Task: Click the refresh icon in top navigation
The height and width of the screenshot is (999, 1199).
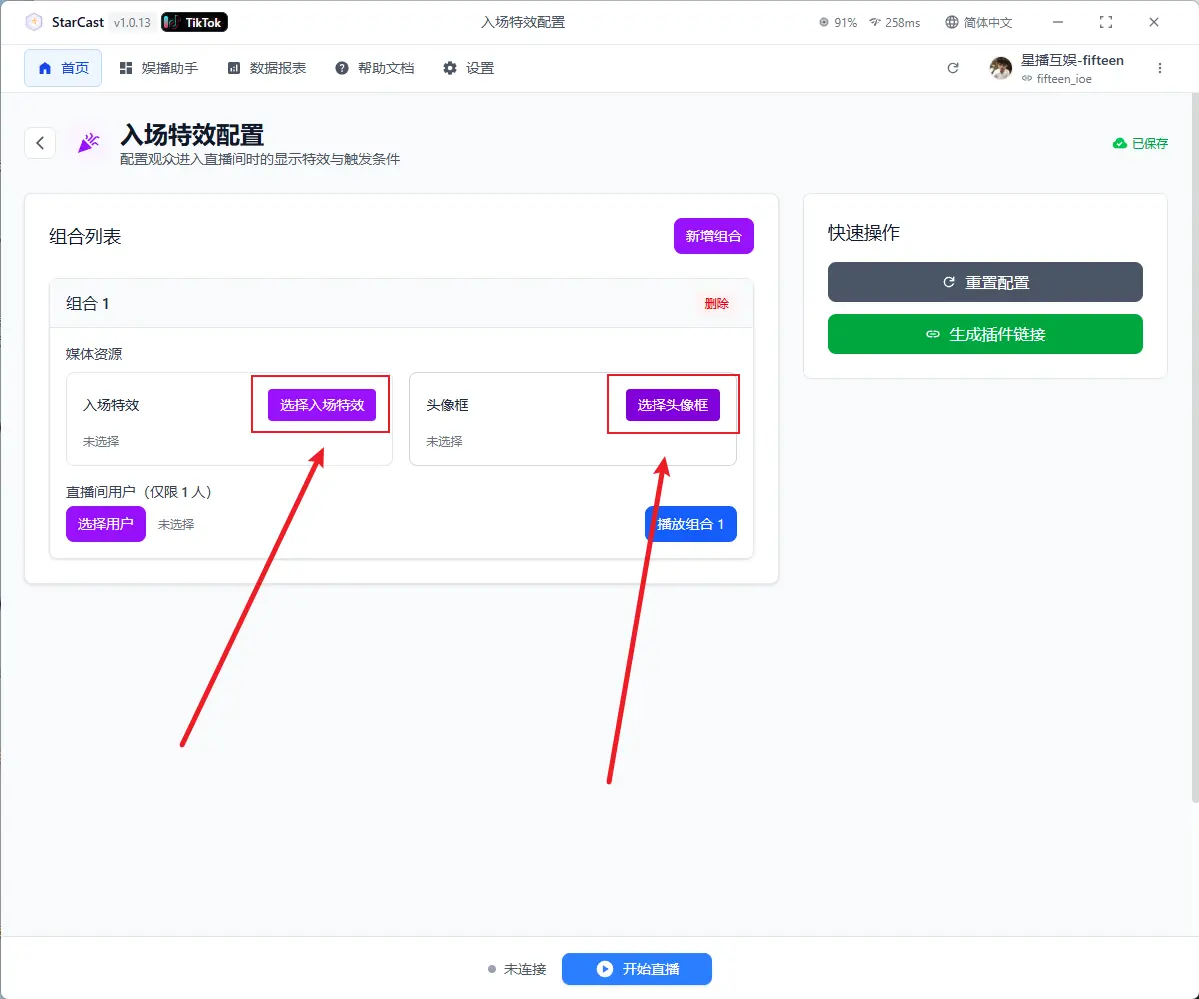Action: [953, 68]
